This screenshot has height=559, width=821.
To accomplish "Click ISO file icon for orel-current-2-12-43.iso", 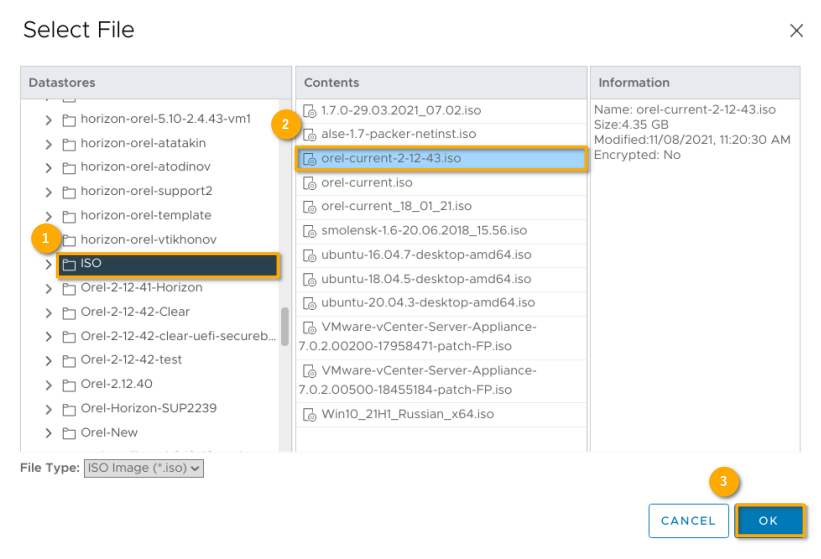I will (x=311, y=159).
